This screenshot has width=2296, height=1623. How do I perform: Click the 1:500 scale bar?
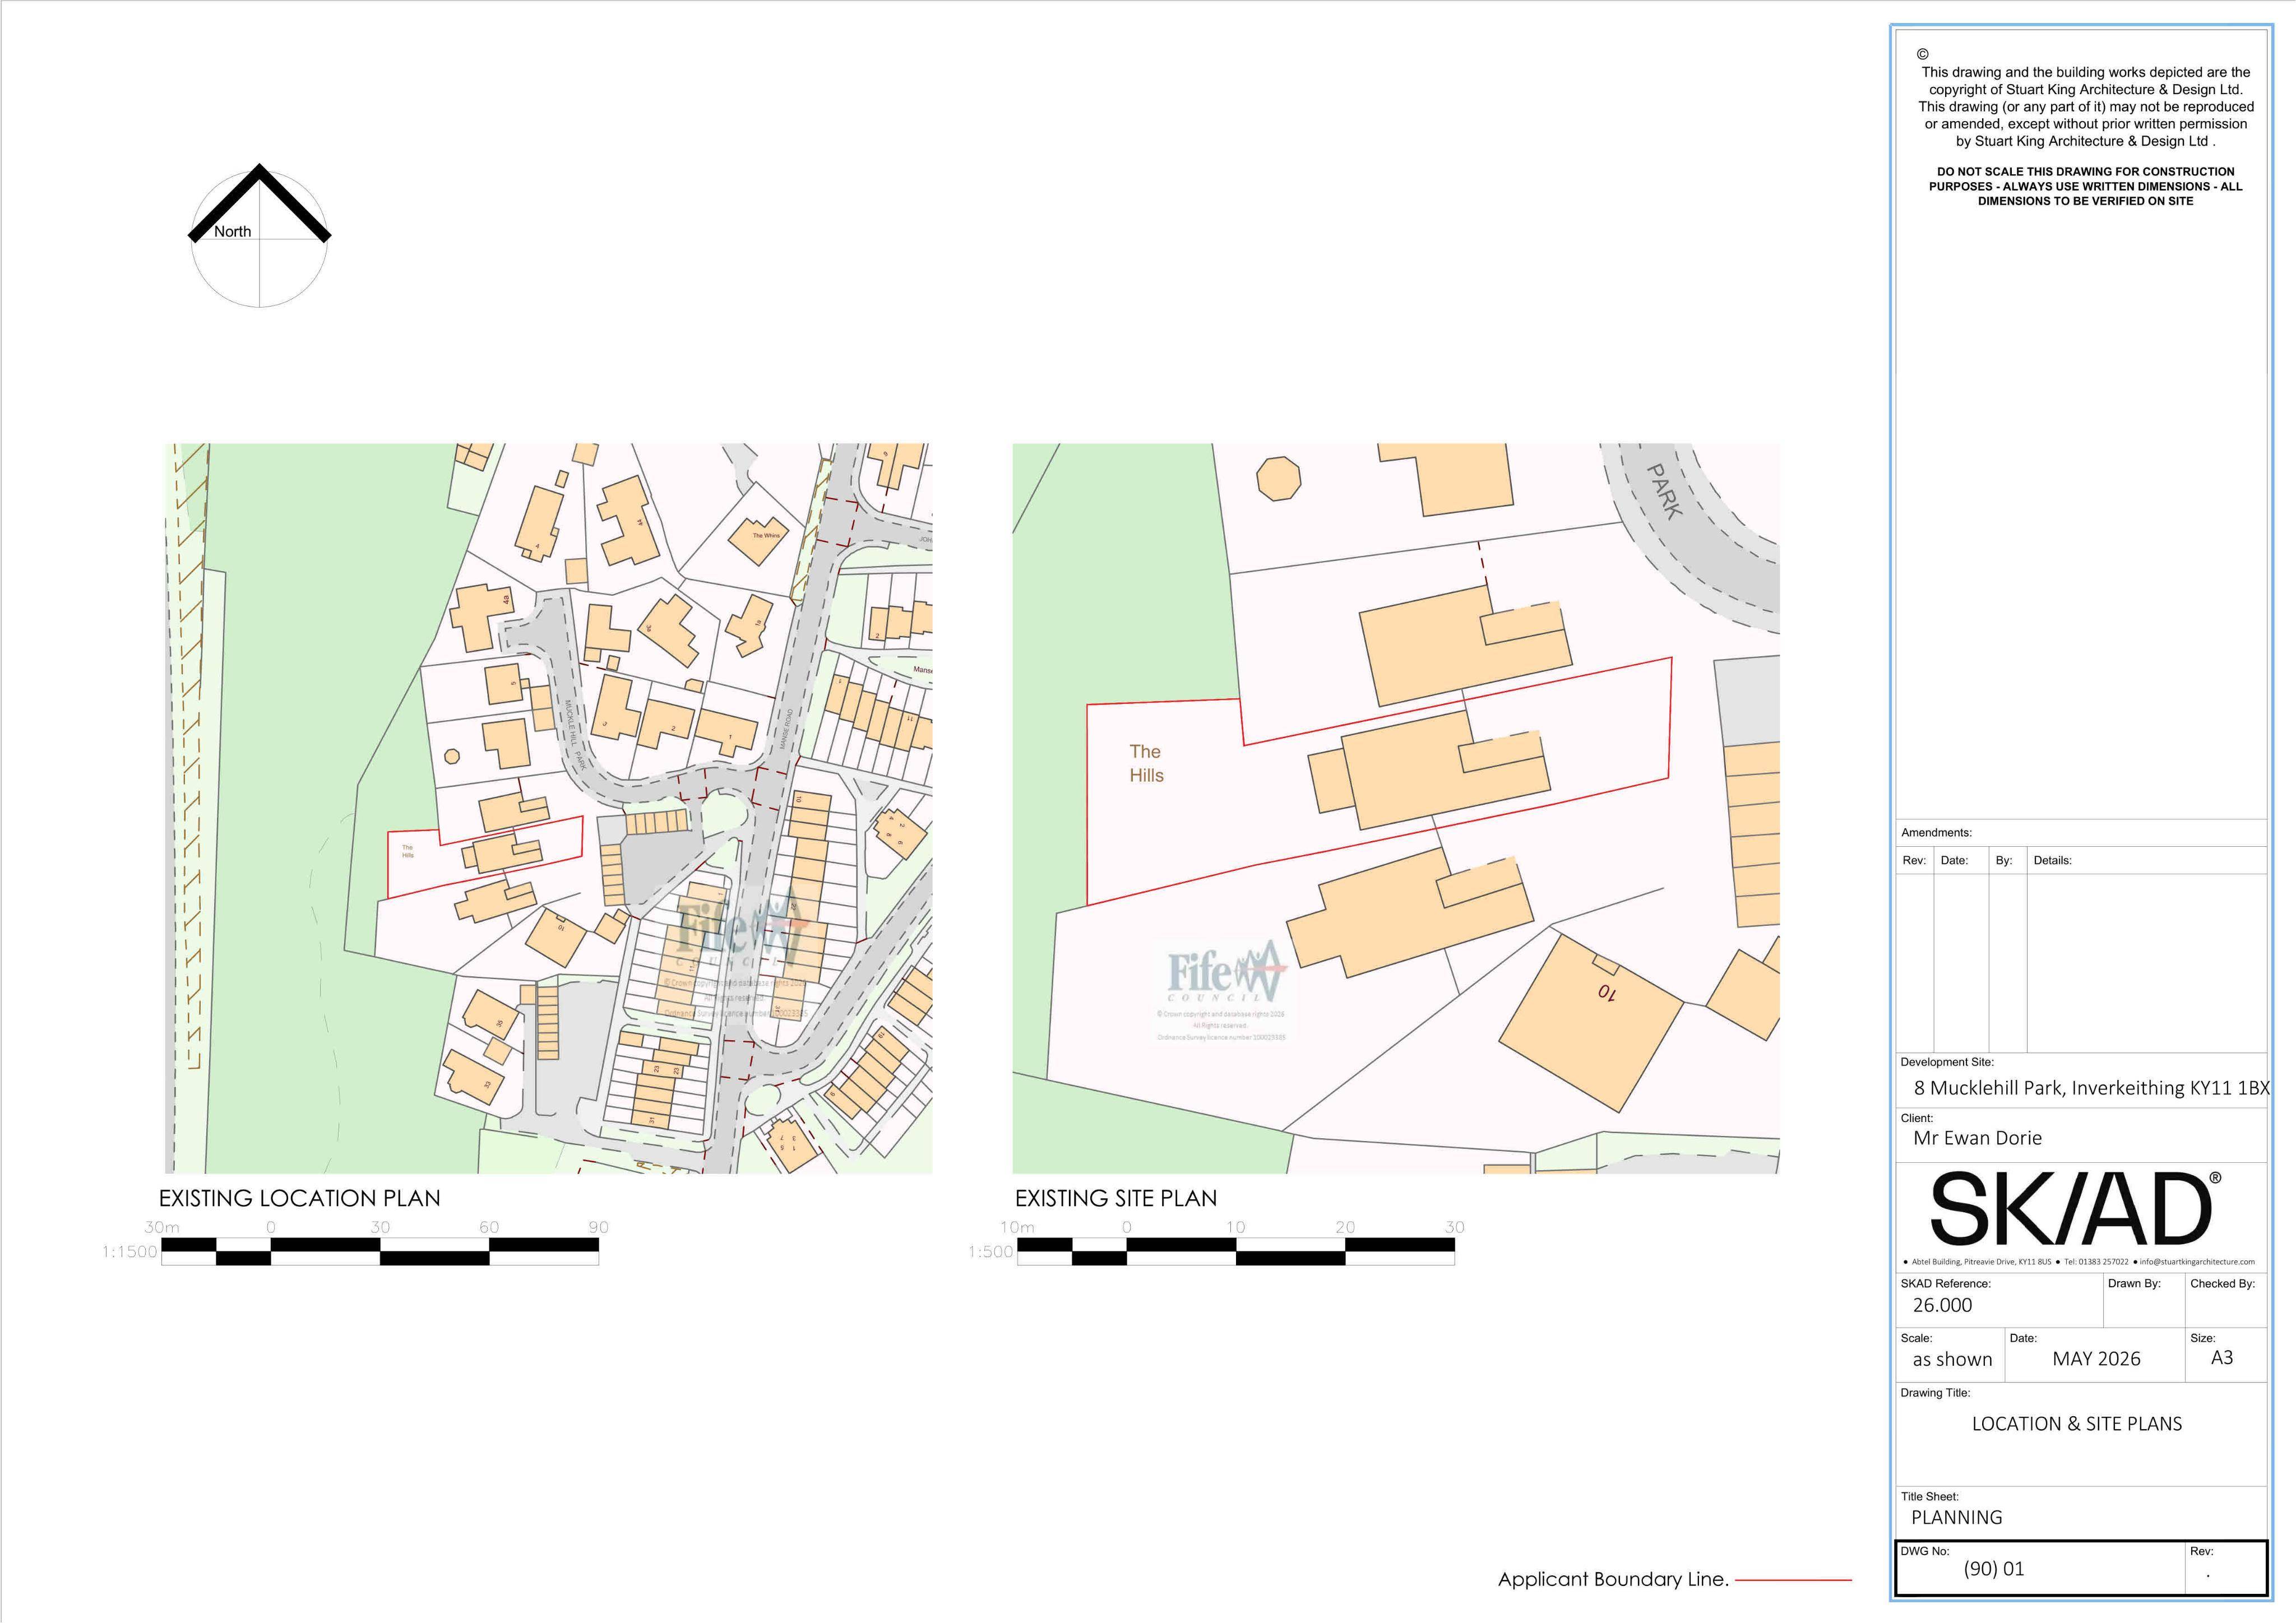tap(1236, 1252)
